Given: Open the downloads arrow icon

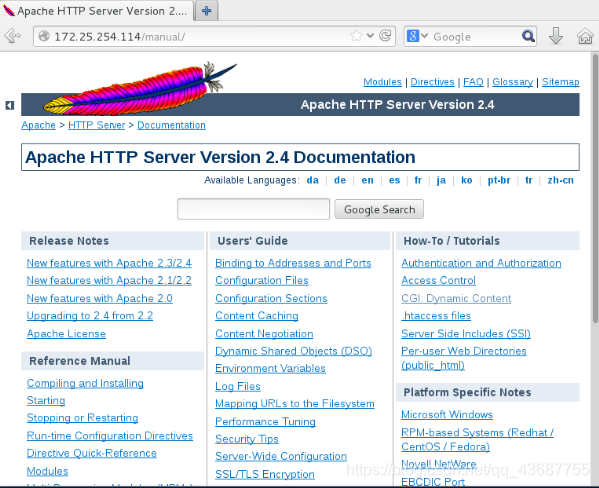Looking at the screenshot, I should click(x=556, y=36).
